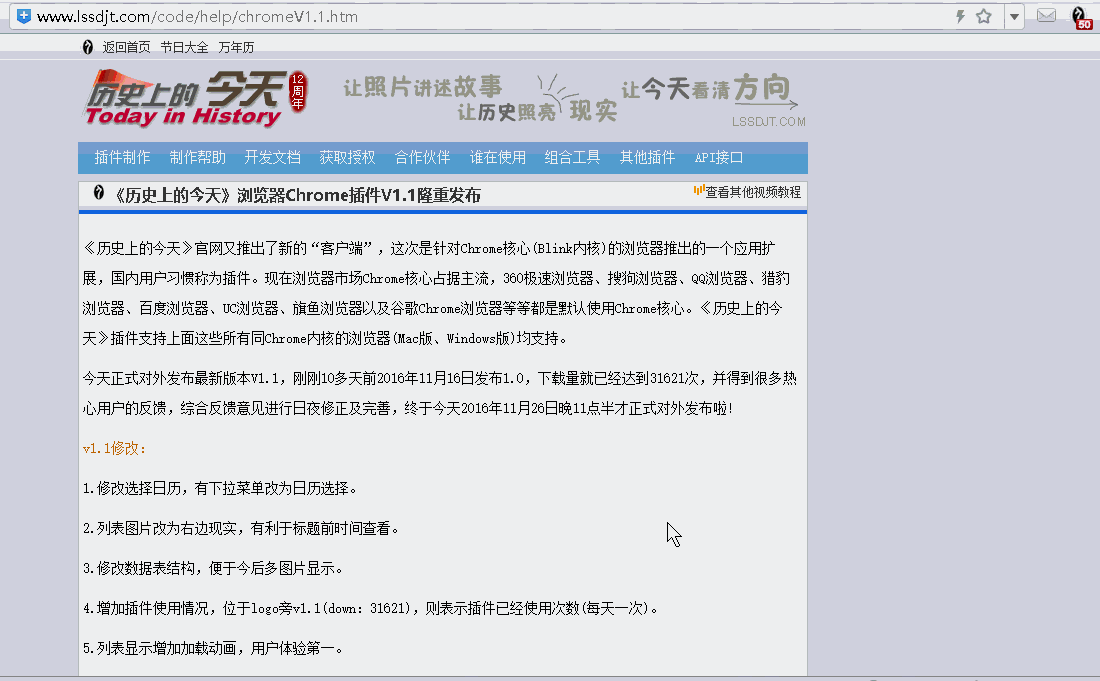Image resolution: width=1100 pixels, height=681 pixels.
Task: Click the line 3.修改数据表结构
Action: [213, 568]
